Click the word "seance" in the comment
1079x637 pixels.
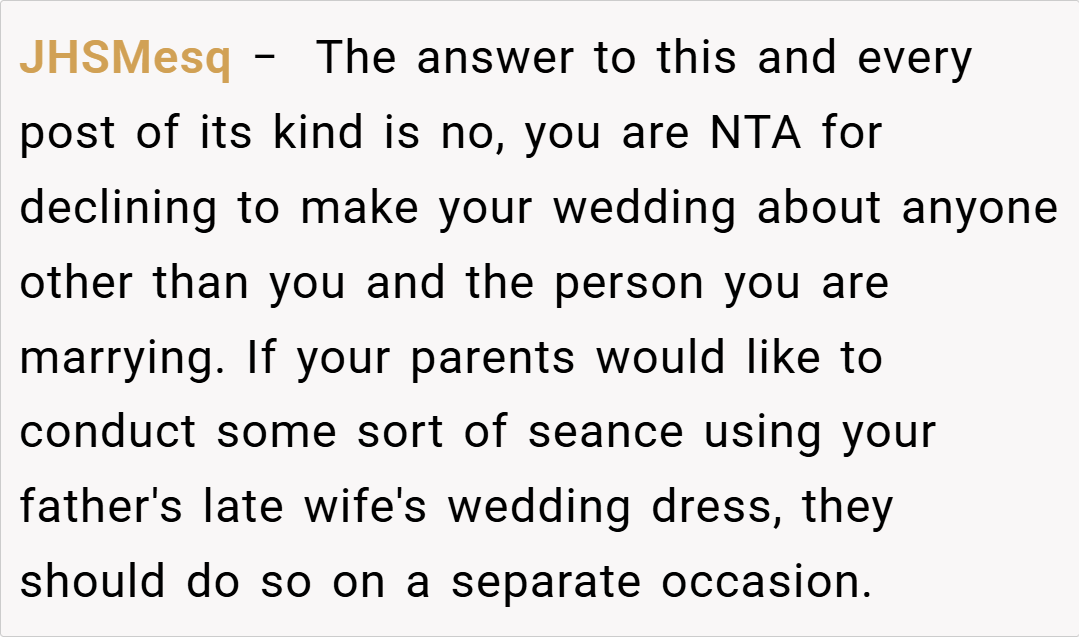point(606,433)
